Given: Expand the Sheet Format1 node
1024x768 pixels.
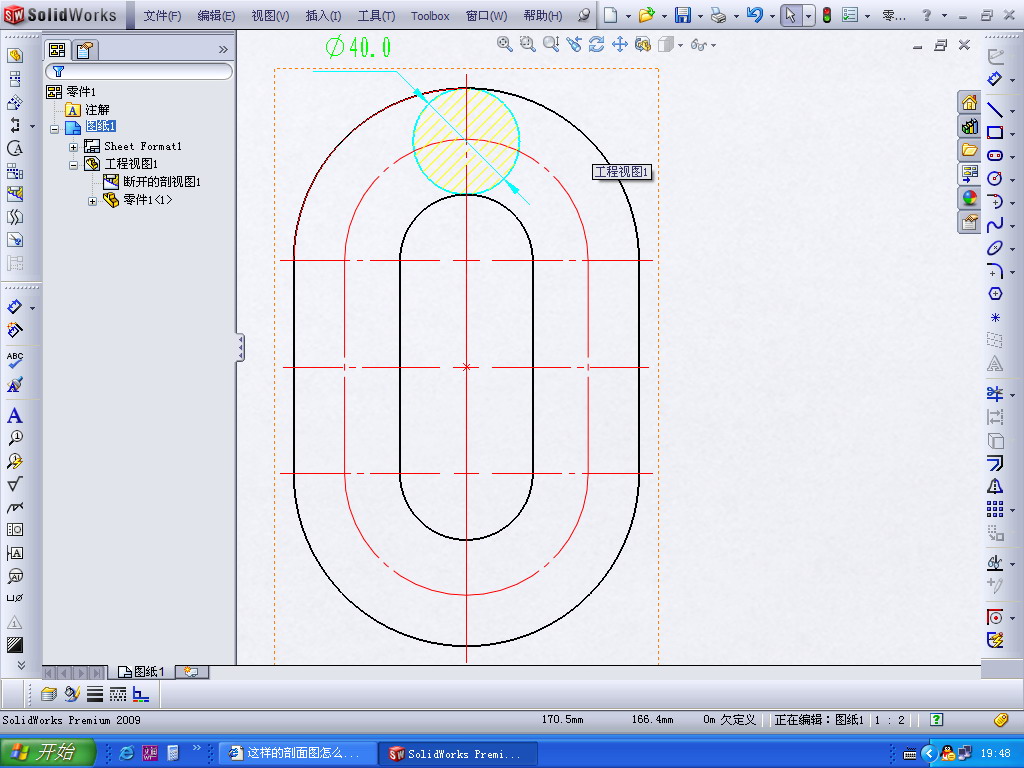Looking at the screenshot, I should click(73, 147).
